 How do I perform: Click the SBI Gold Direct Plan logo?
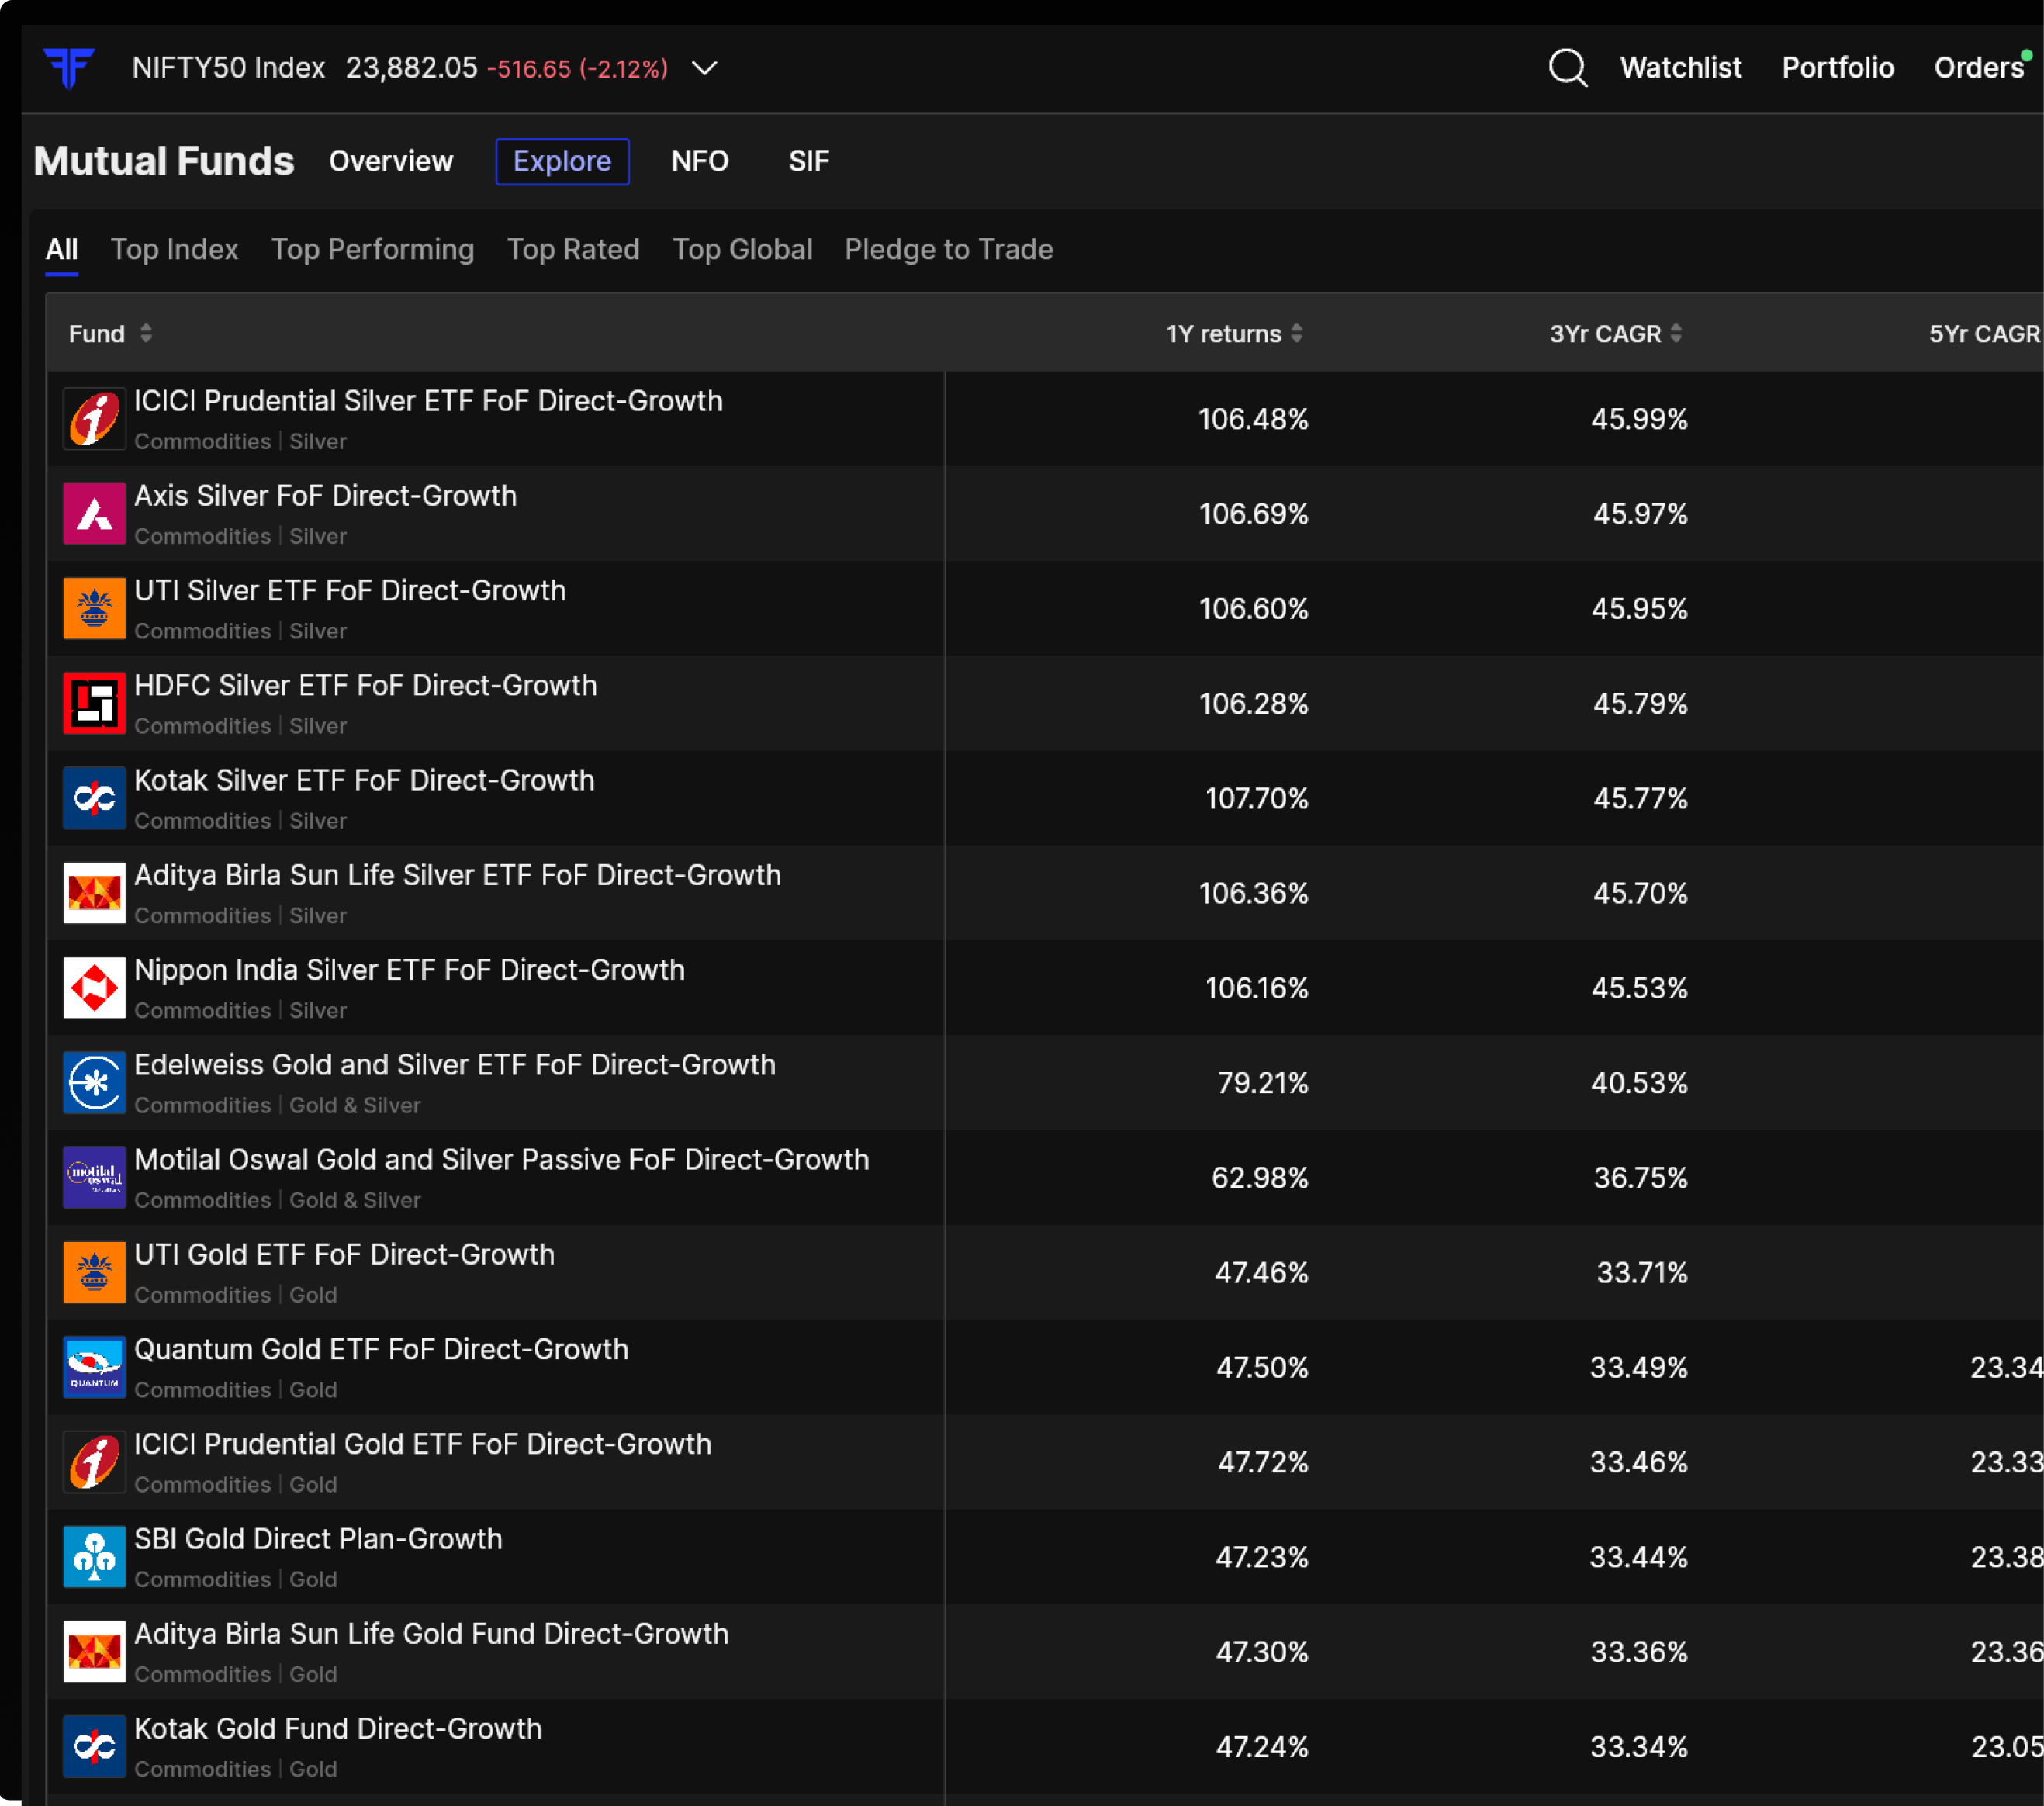(x=94, y=1557)
